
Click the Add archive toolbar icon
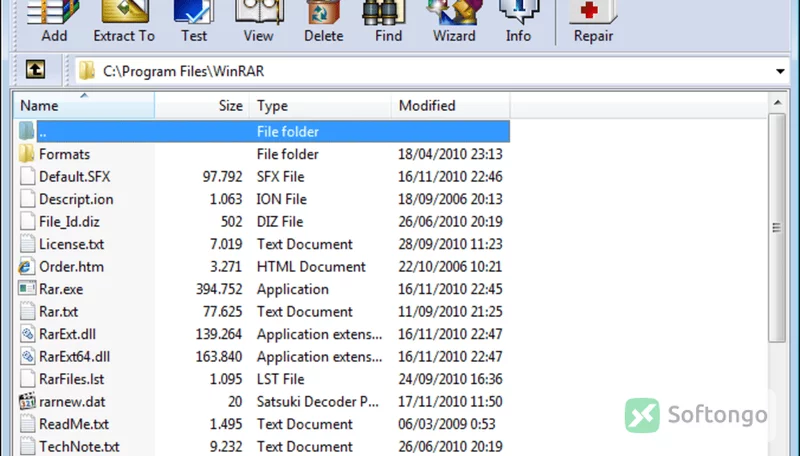pyautogui.click(x=54, y=20)
